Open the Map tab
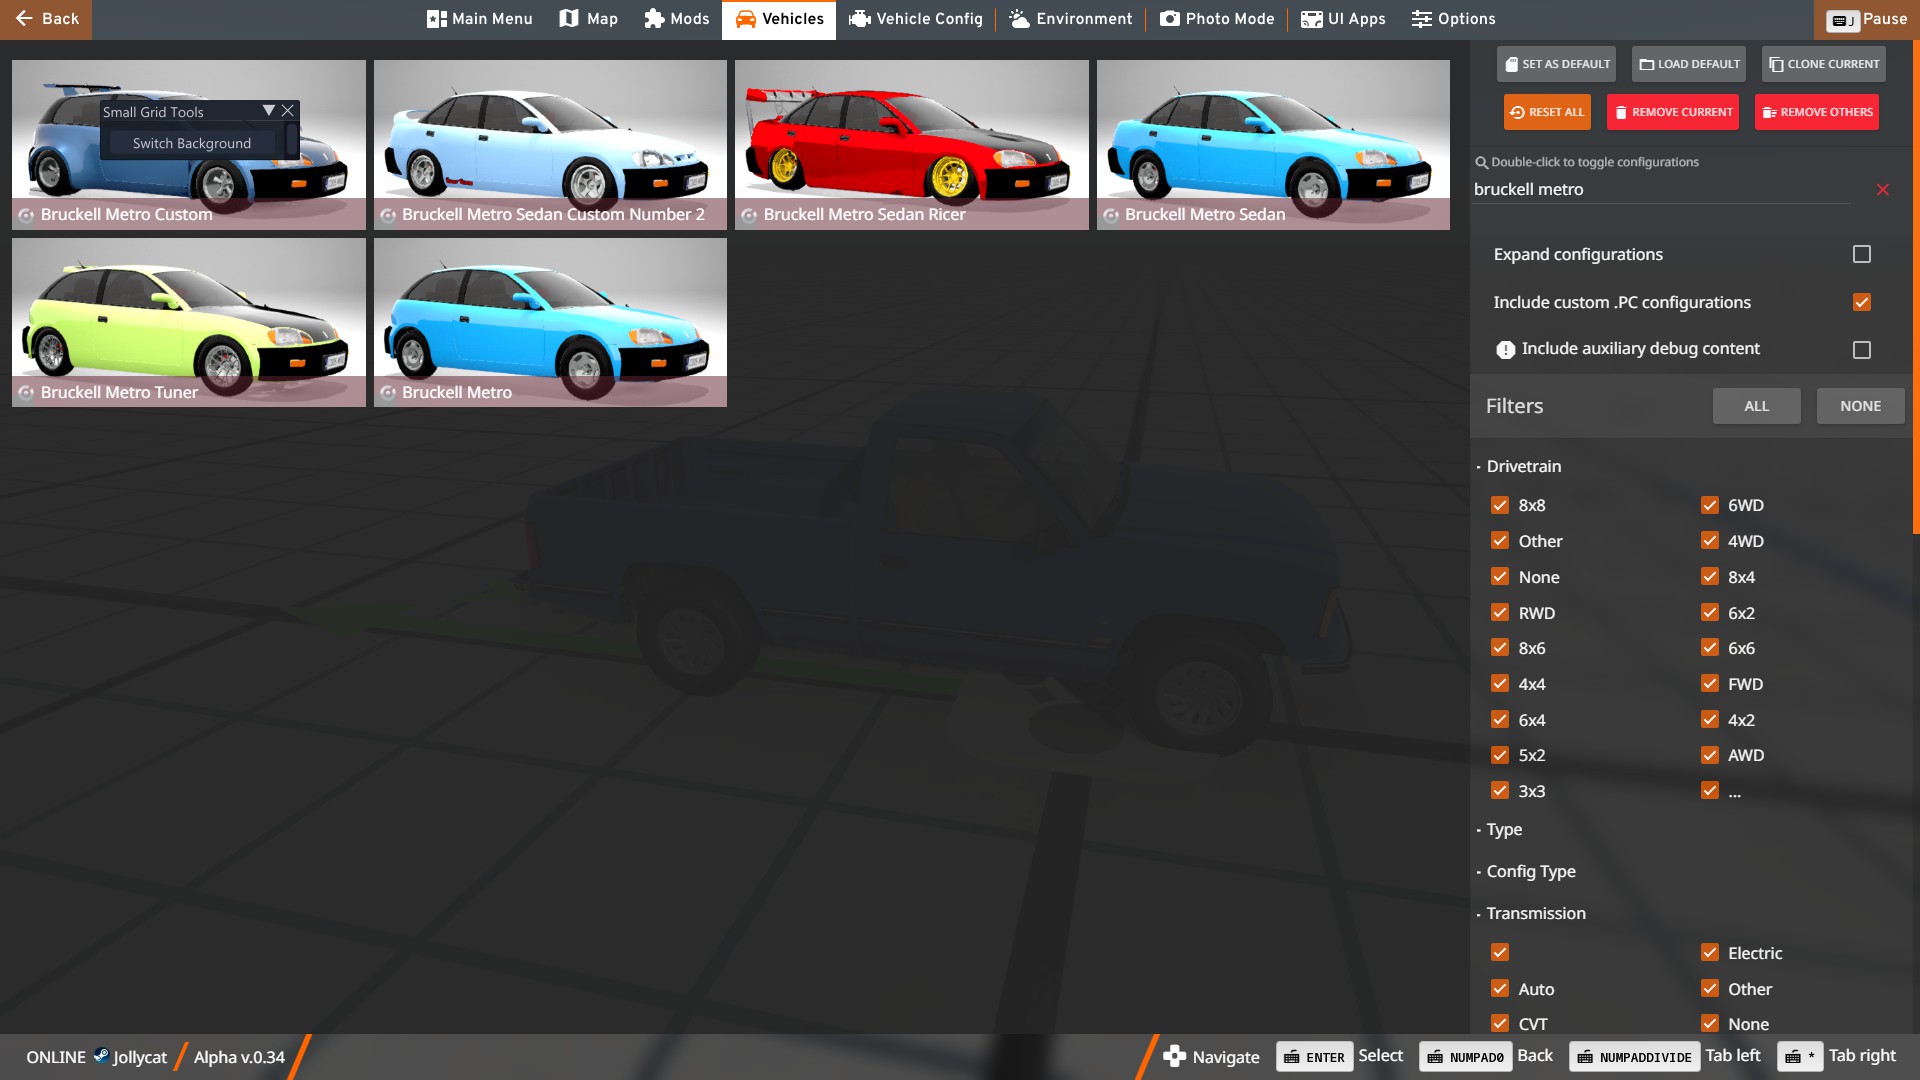Viewport: 1920px width, 1080px height. pos(589,19)
